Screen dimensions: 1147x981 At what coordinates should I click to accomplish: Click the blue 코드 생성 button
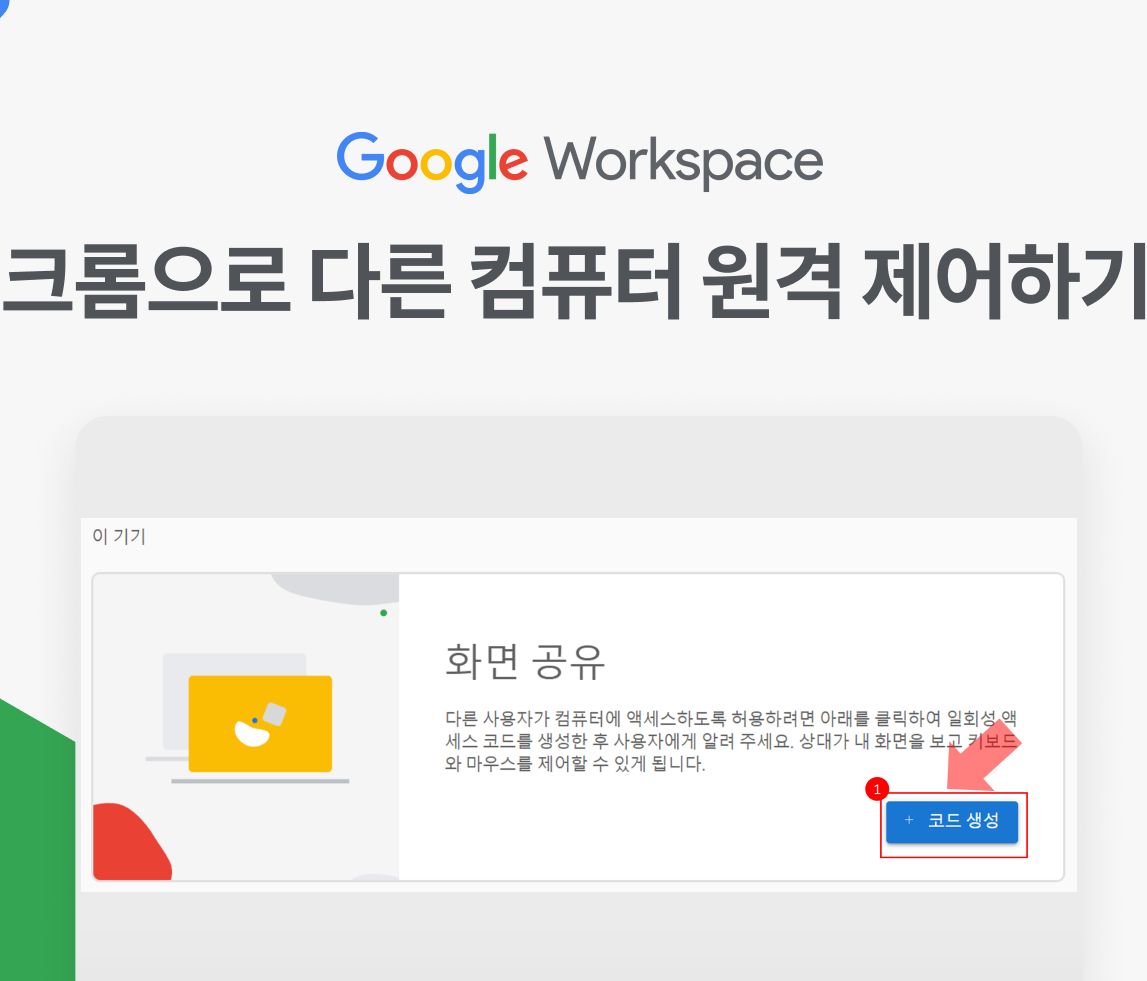953,823
